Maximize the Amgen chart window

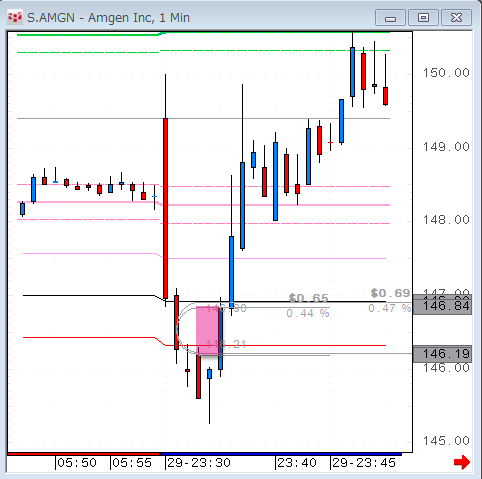point(423,18)
